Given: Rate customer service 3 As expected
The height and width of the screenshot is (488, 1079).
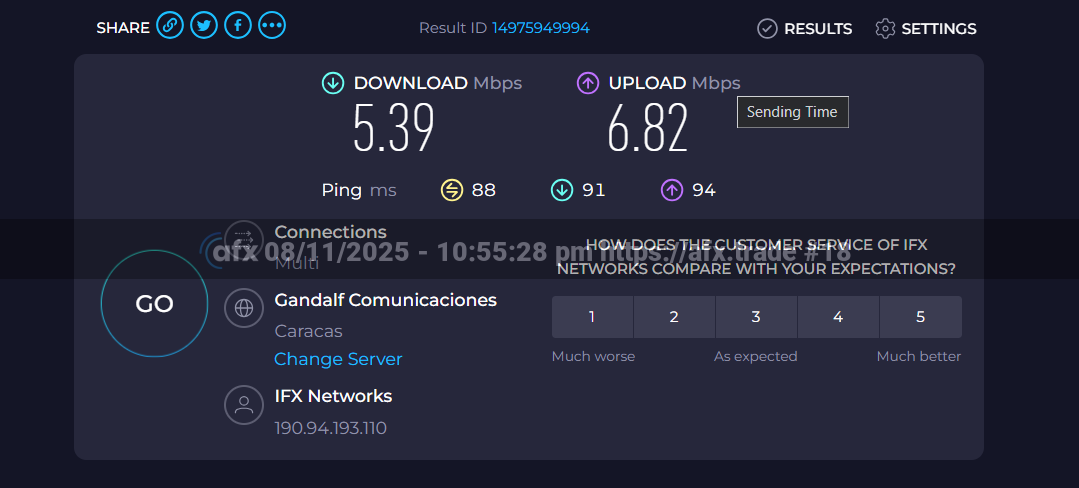Looking at the screenshot, I should pyautogui.click(x=756, y=317).
